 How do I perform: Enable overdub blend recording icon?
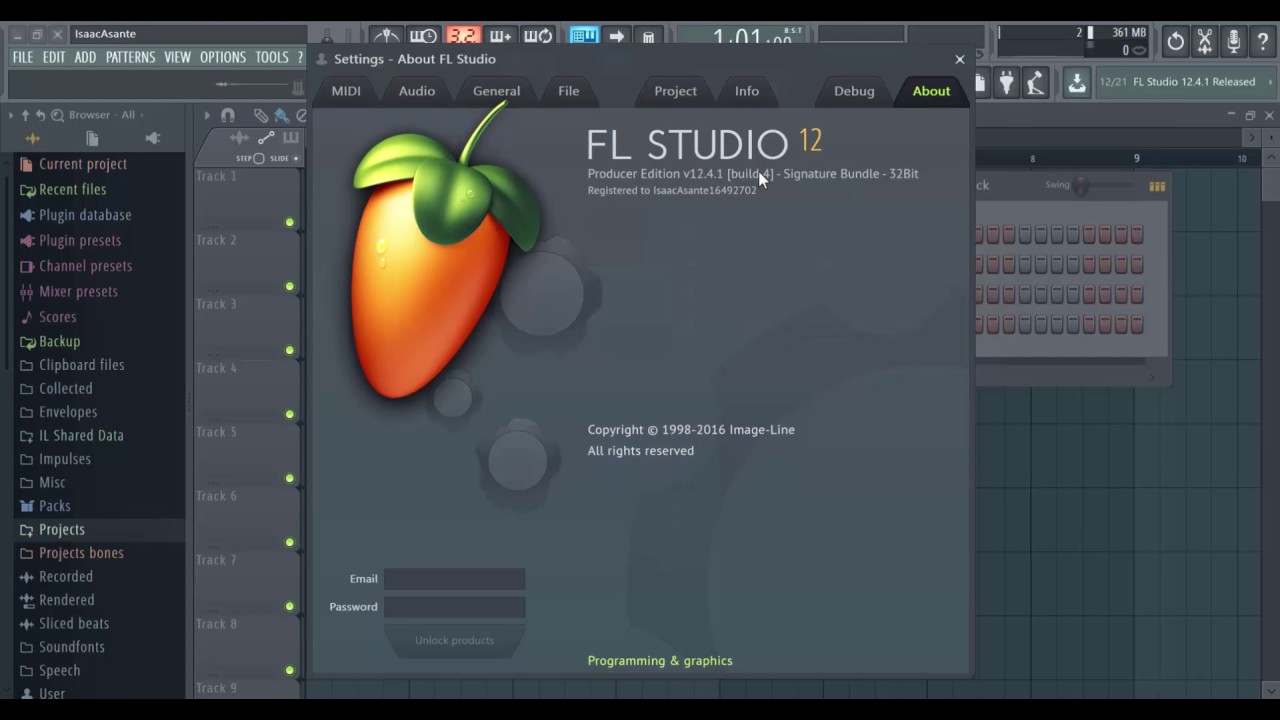[500, 37]
